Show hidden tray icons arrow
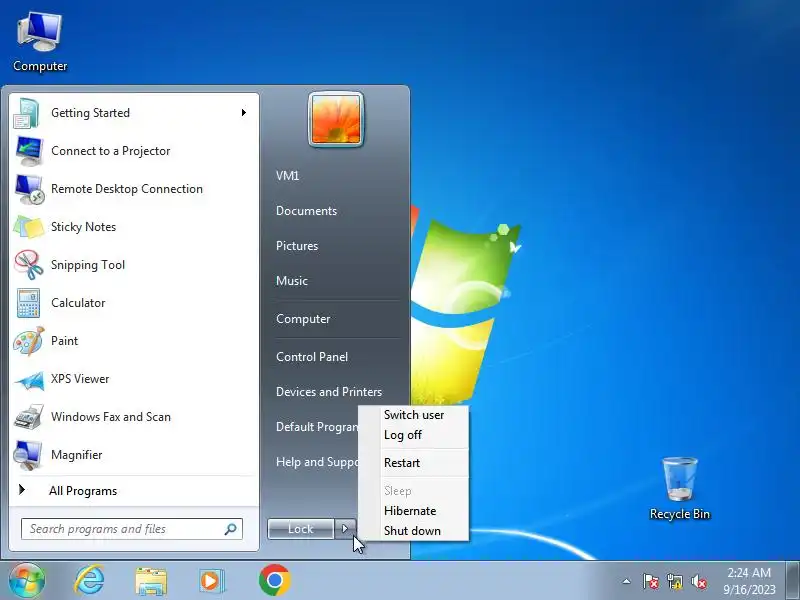This screenshot has height=600, width=800. [x=626, y=581]
